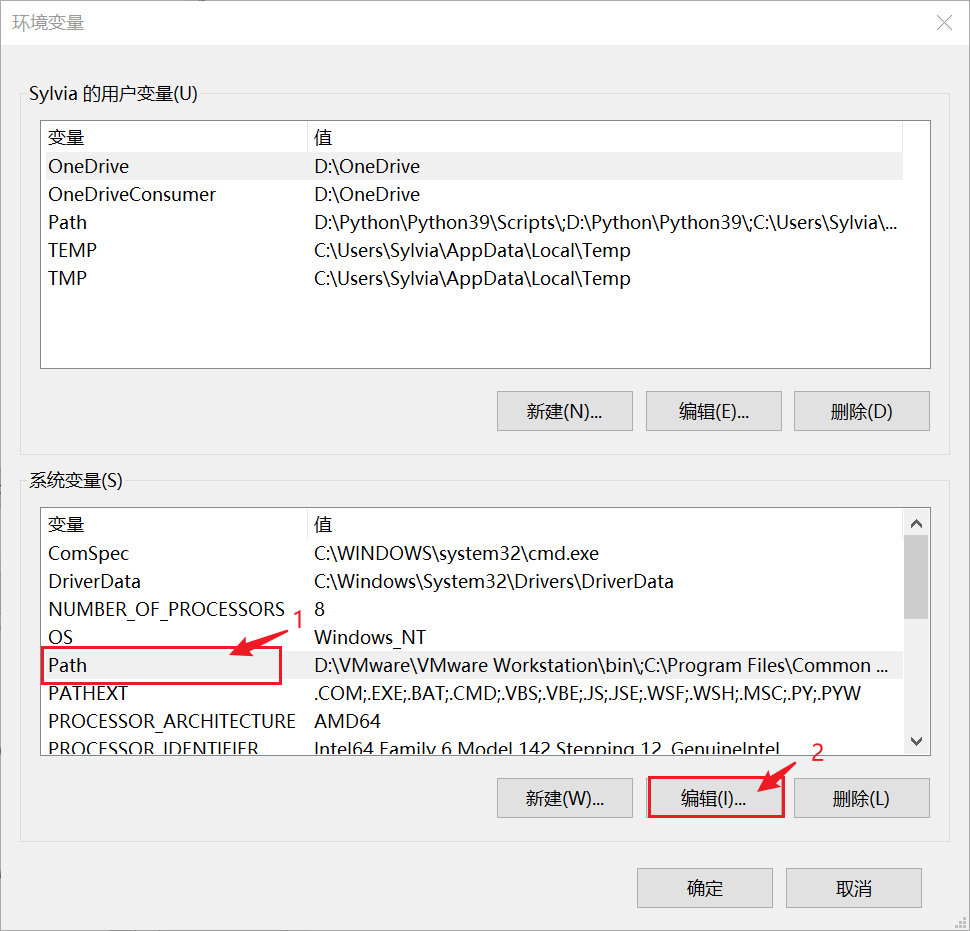Click the value AMD64
This screenshot has height=931, width=970.
pyautogui.click(x=347, y=721)
